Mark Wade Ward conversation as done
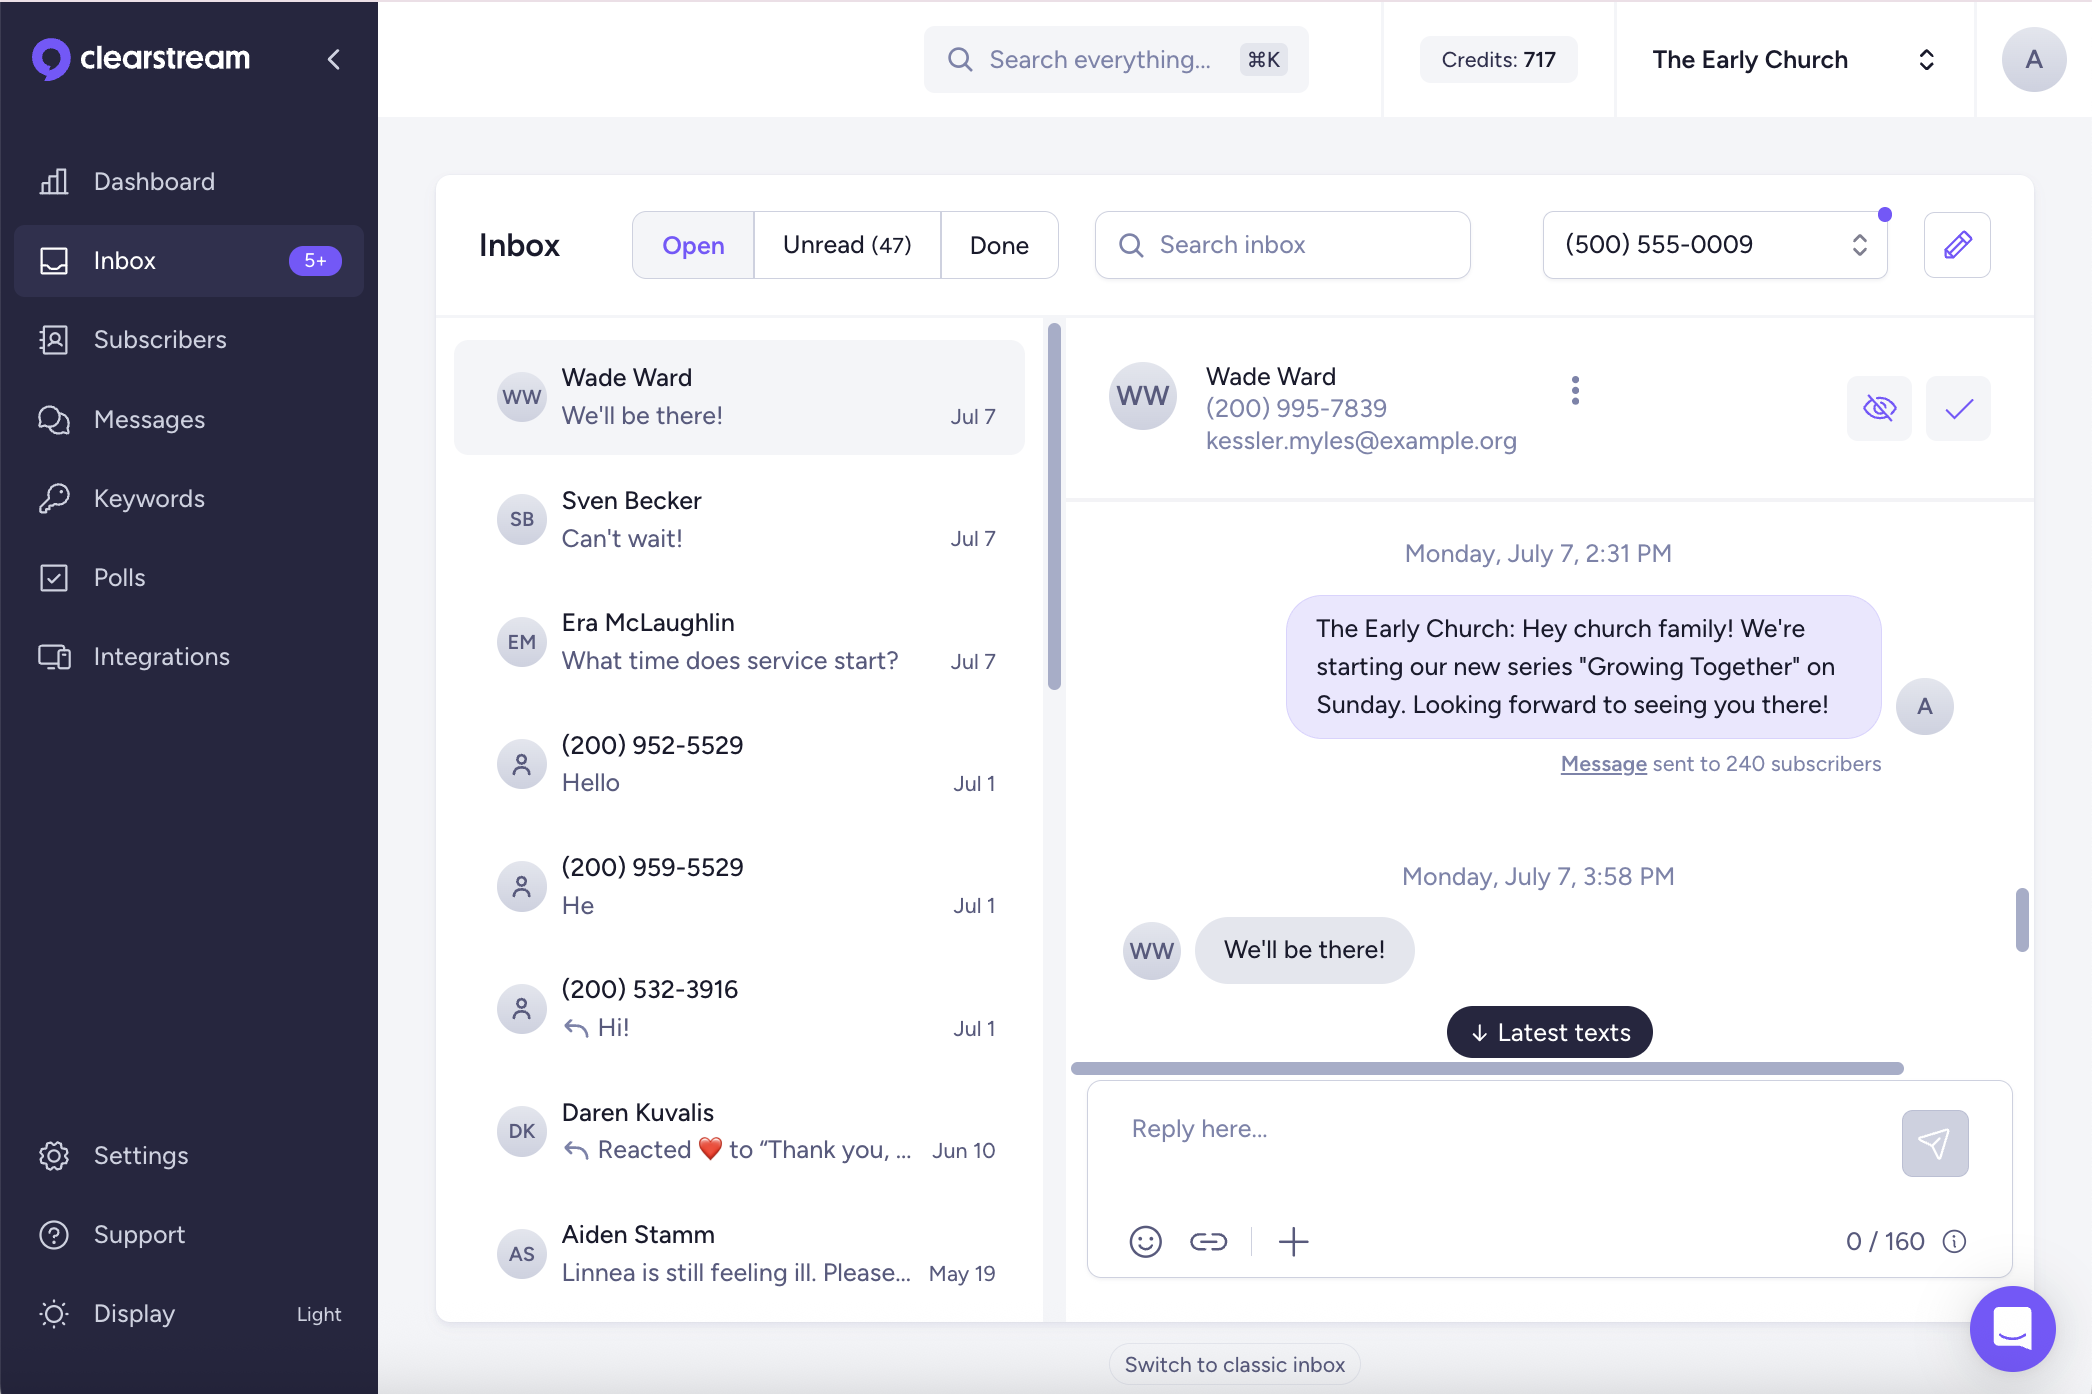Screen dimensions: 2092x1394 pos(1958,408)
